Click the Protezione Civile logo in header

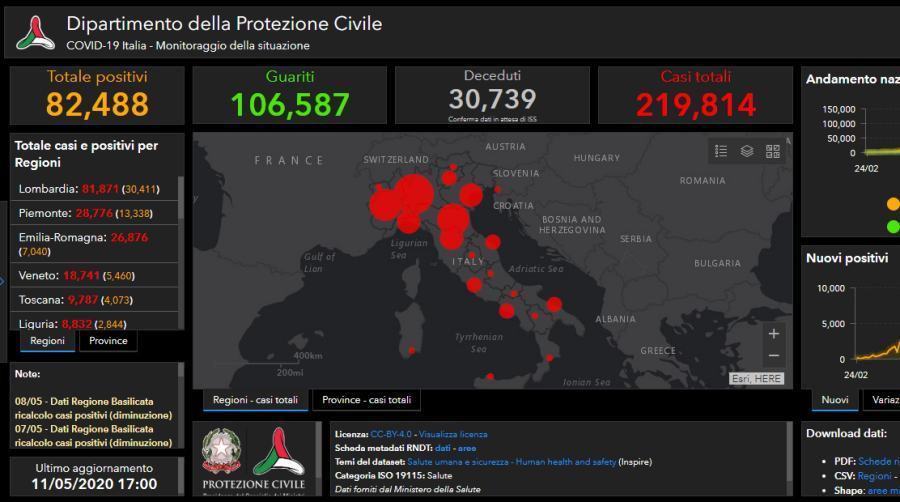pos(36,33)
